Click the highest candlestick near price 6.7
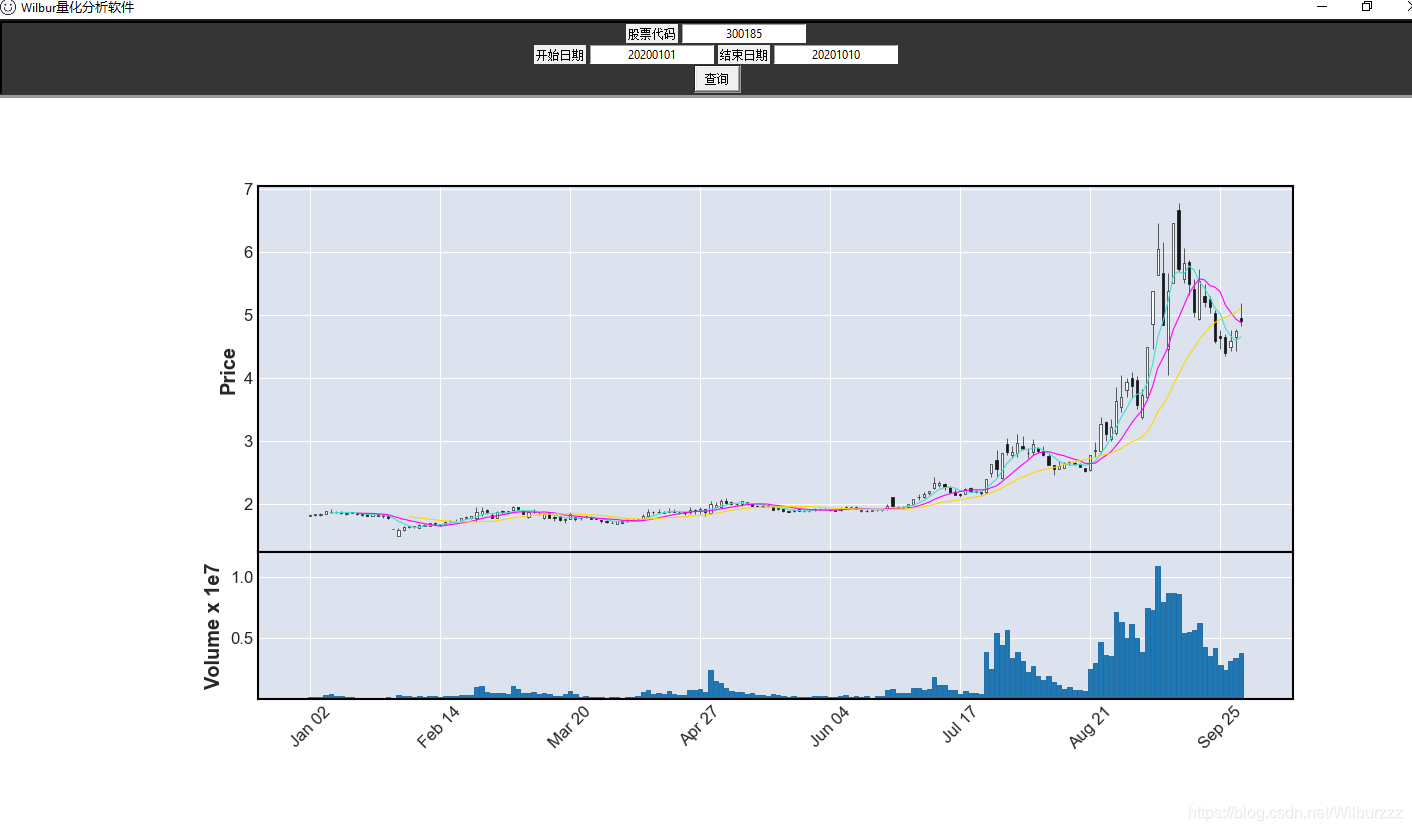Screen dimensions: 1412x831 point(1179,238)
